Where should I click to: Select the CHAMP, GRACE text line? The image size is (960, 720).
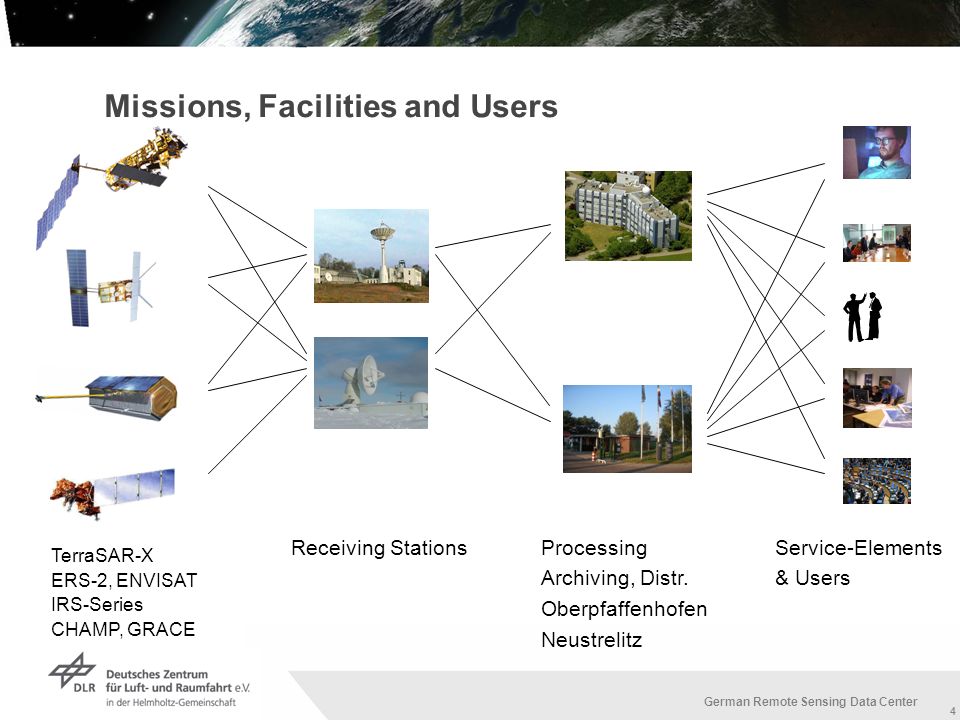point(123,629)
